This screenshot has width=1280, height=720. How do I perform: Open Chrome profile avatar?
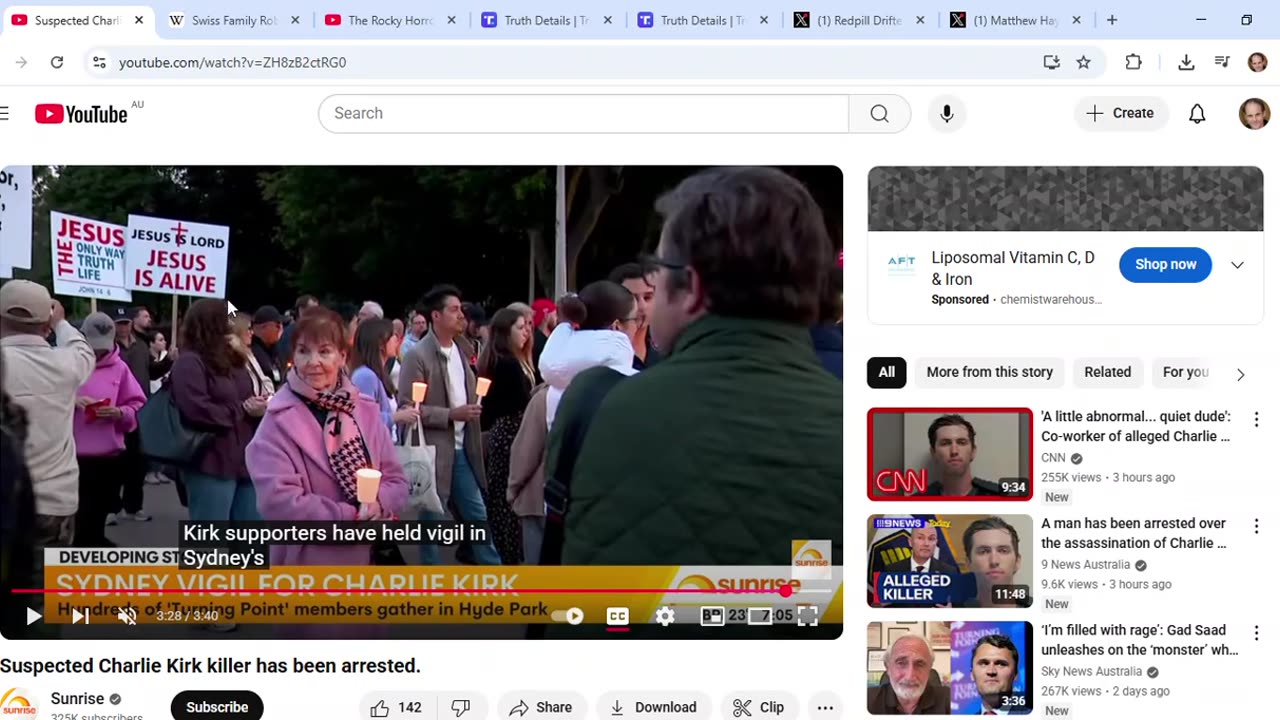[1258, 62]
